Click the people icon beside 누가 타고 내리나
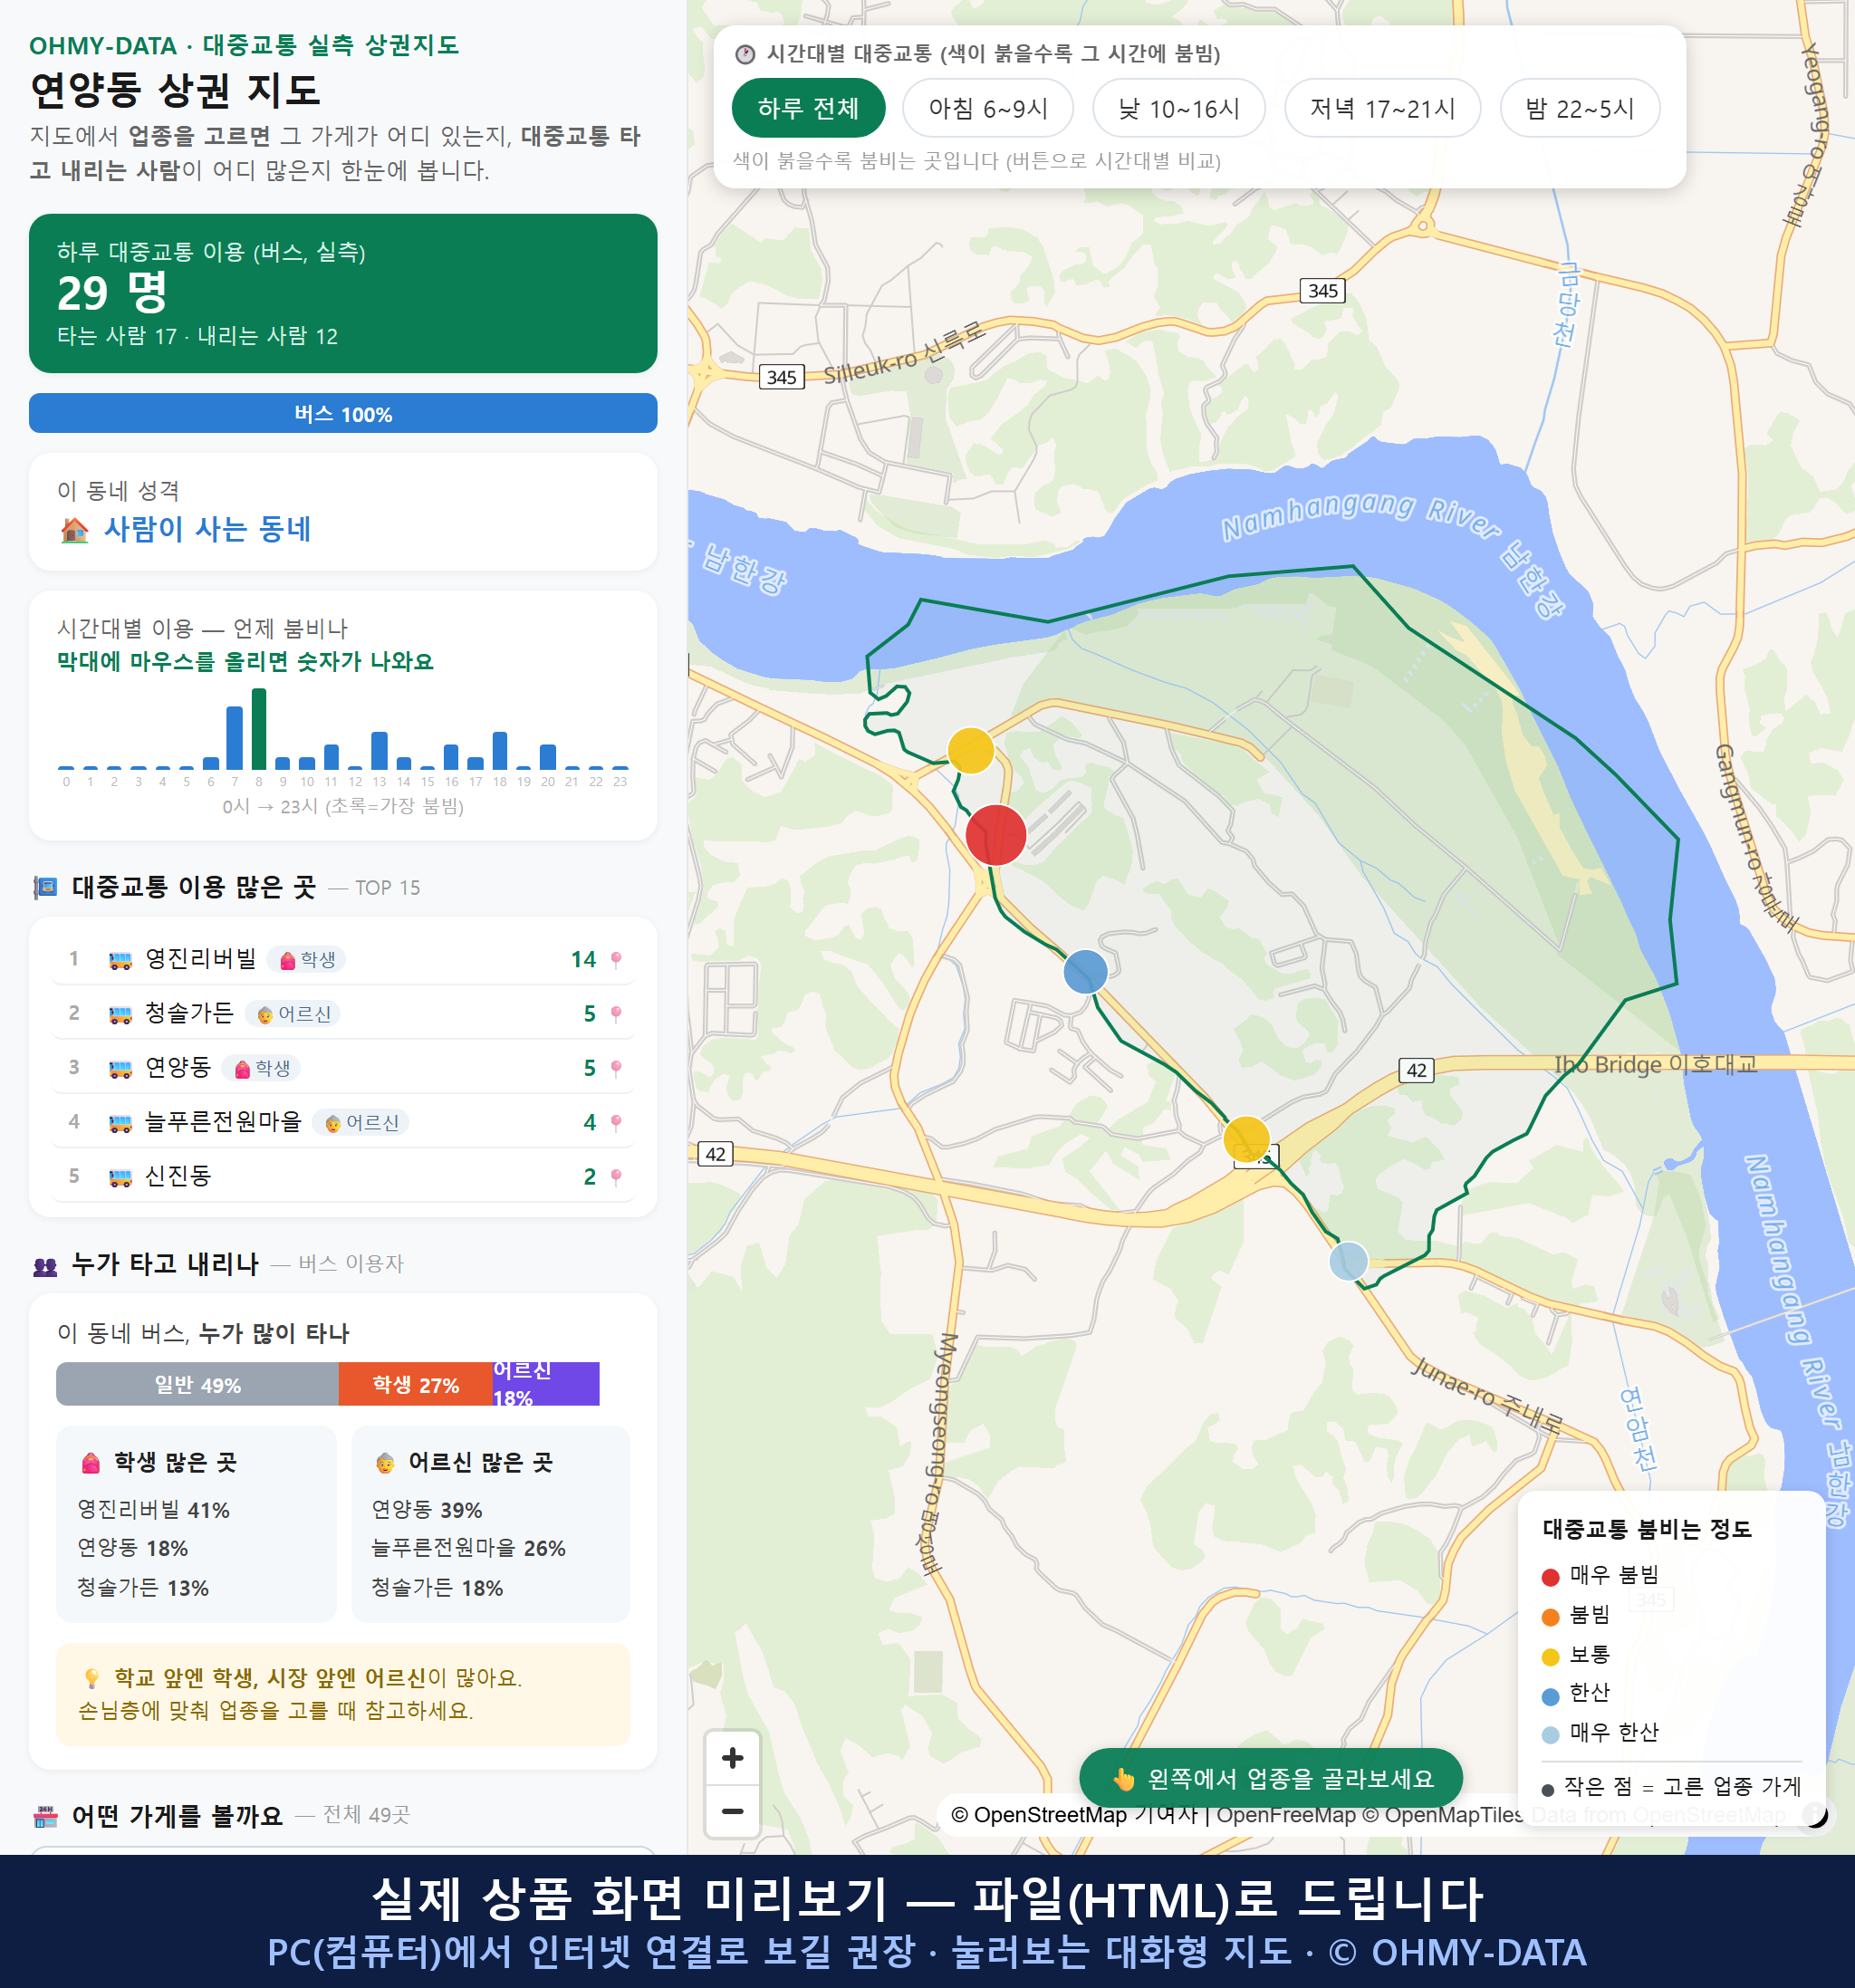This screenshot has height=1988, width=1855. click(45, 1266)
